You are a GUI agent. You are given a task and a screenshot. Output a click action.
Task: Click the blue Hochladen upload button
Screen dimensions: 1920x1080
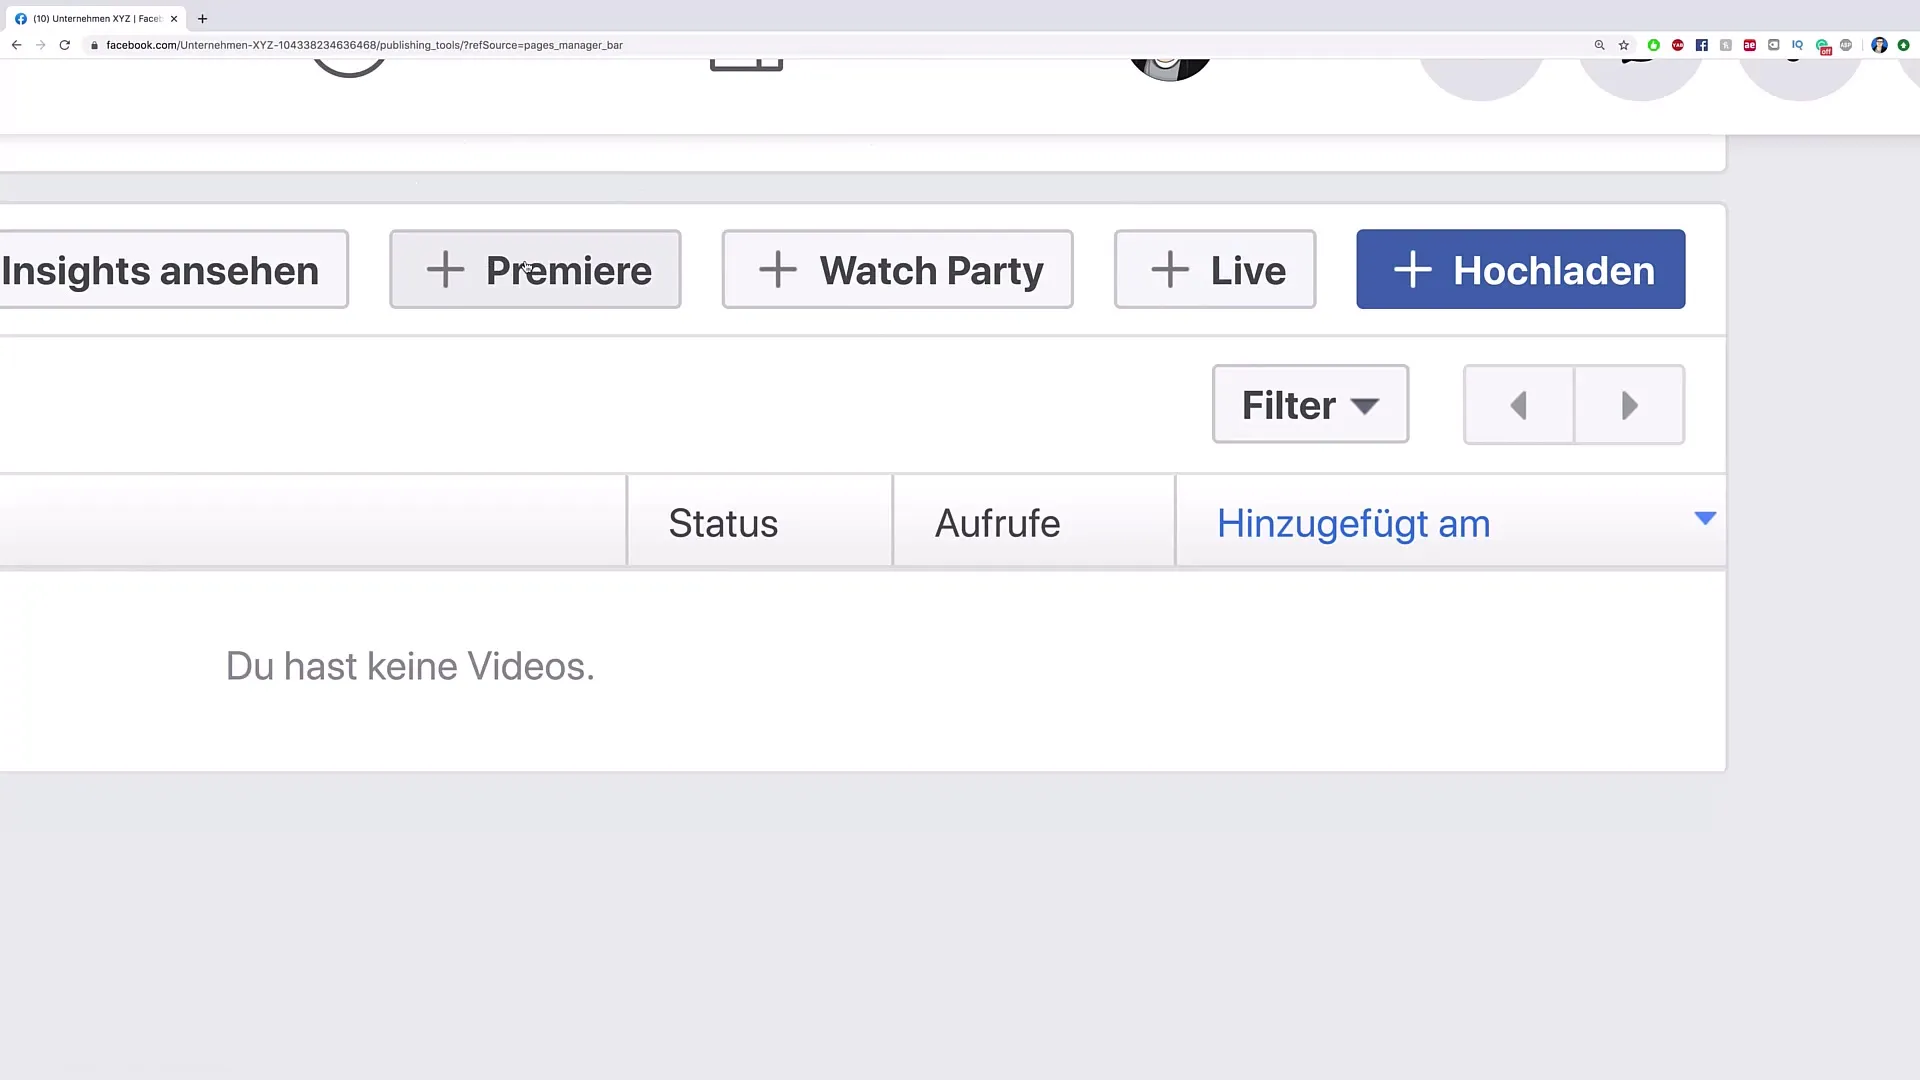tap(1521, 270)
